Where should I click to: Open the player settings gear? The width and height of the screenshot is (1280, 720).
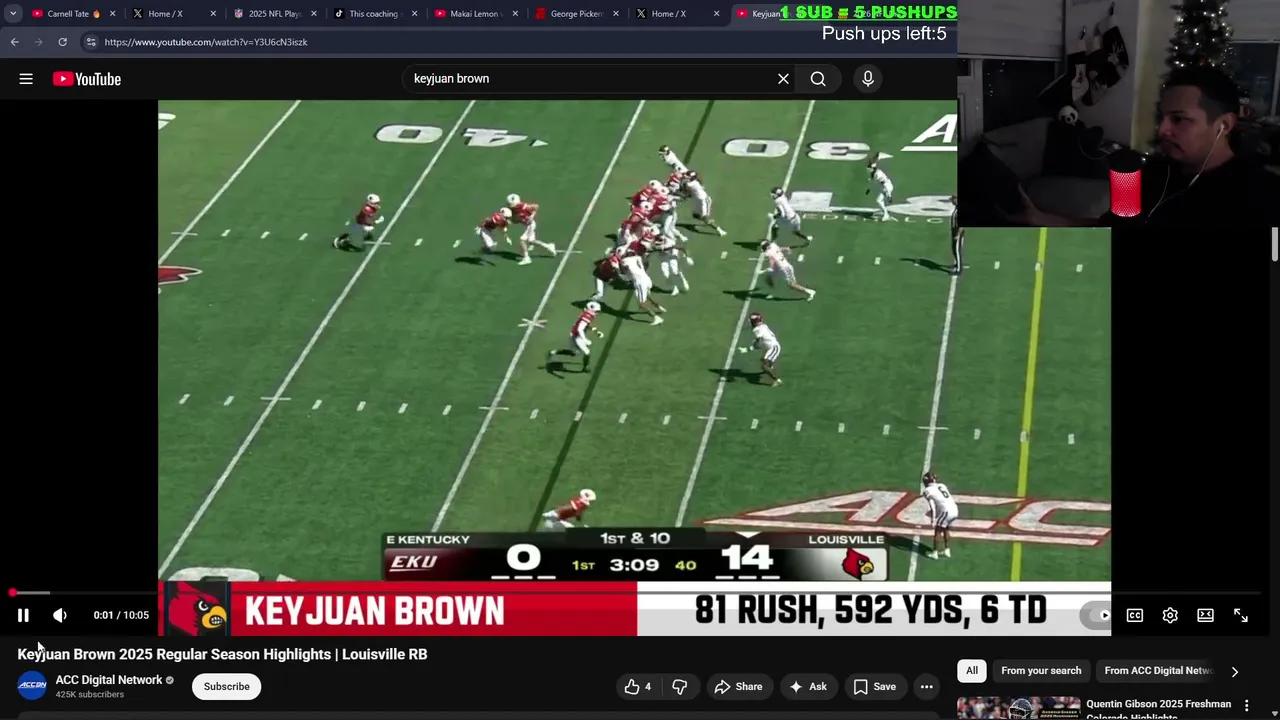tap(1170, 615)
